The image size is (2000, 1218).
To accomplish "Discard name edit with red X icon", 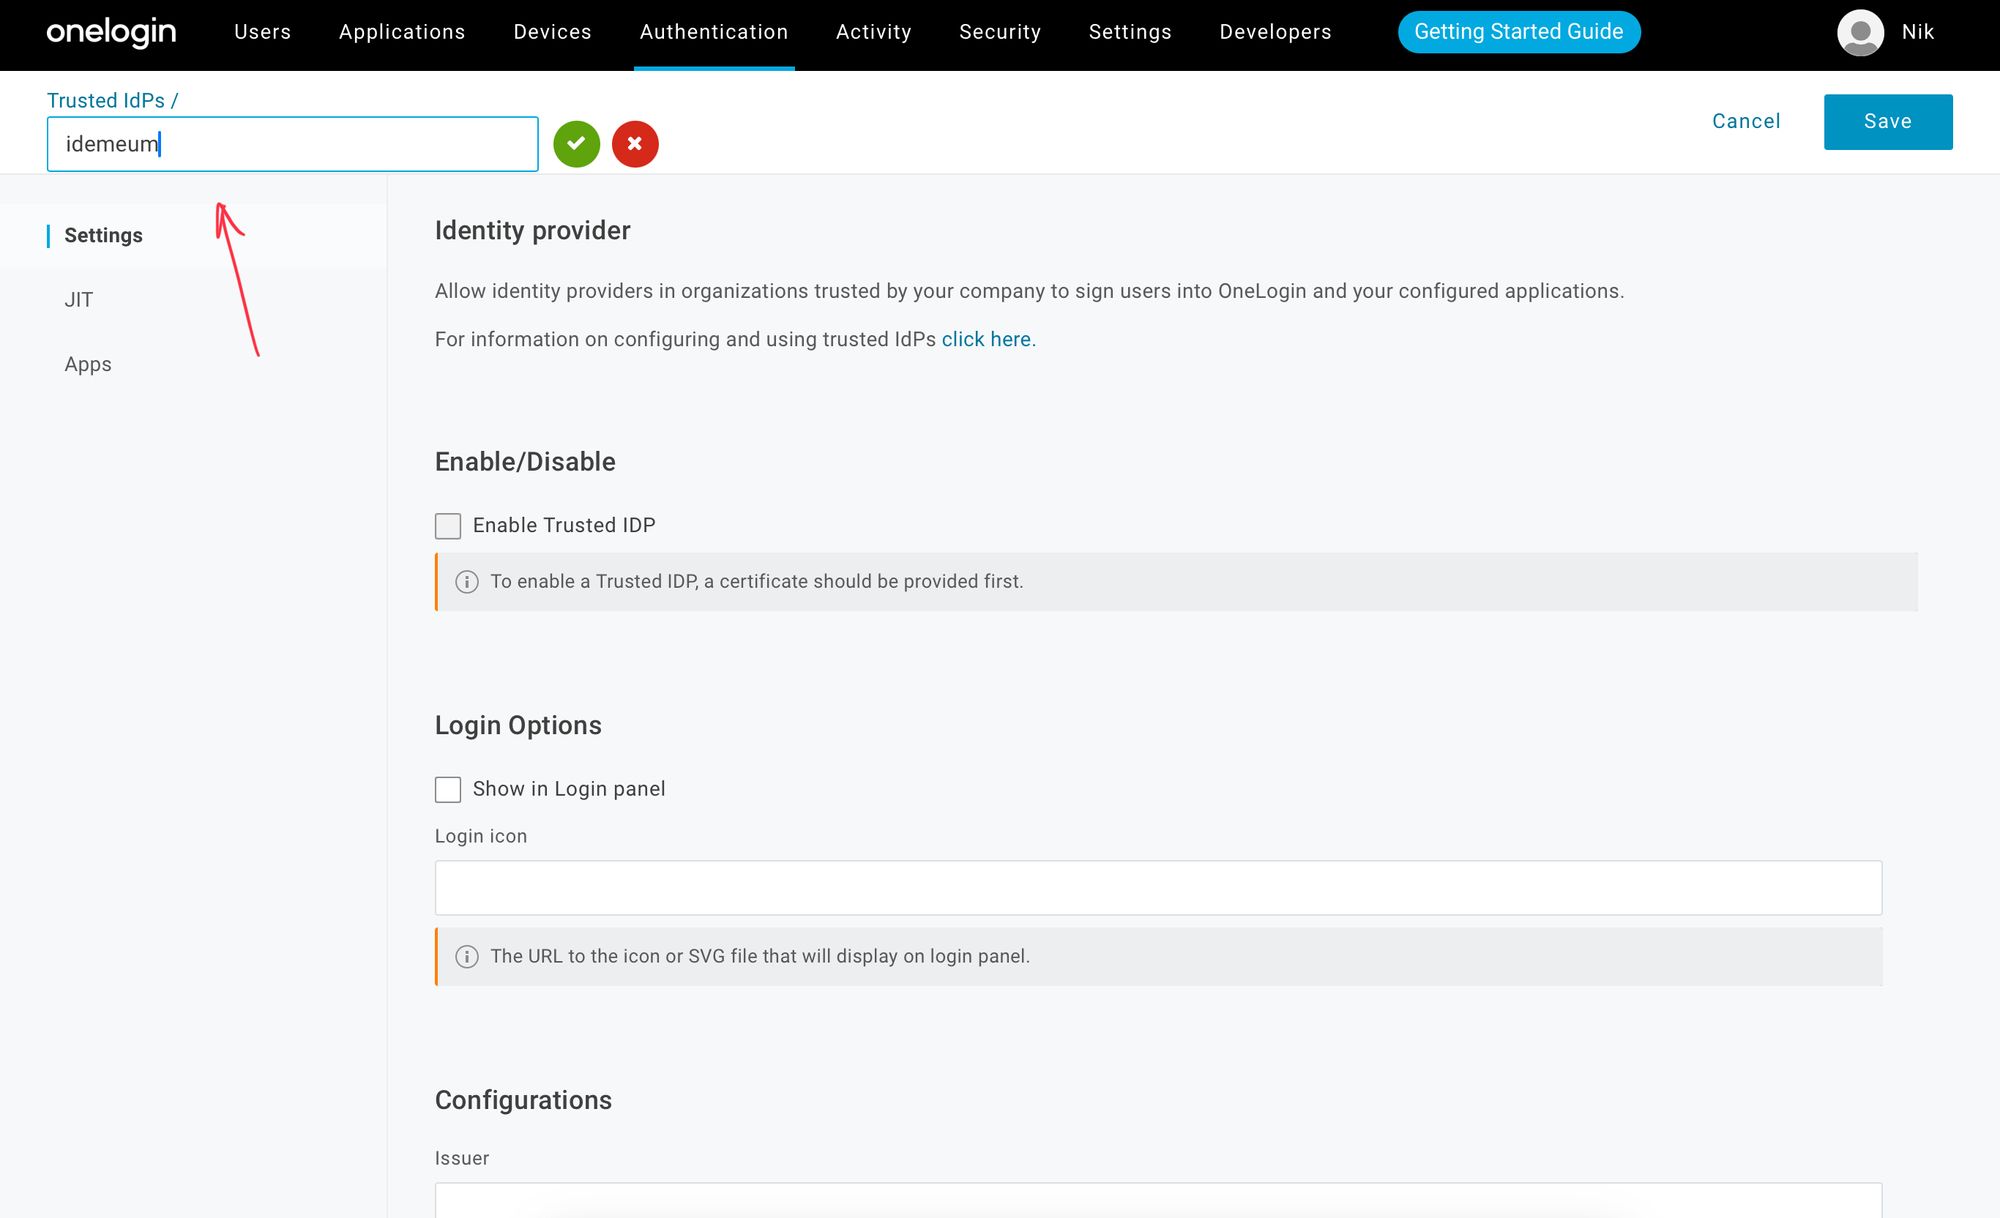I will click(x=635, y=144).
